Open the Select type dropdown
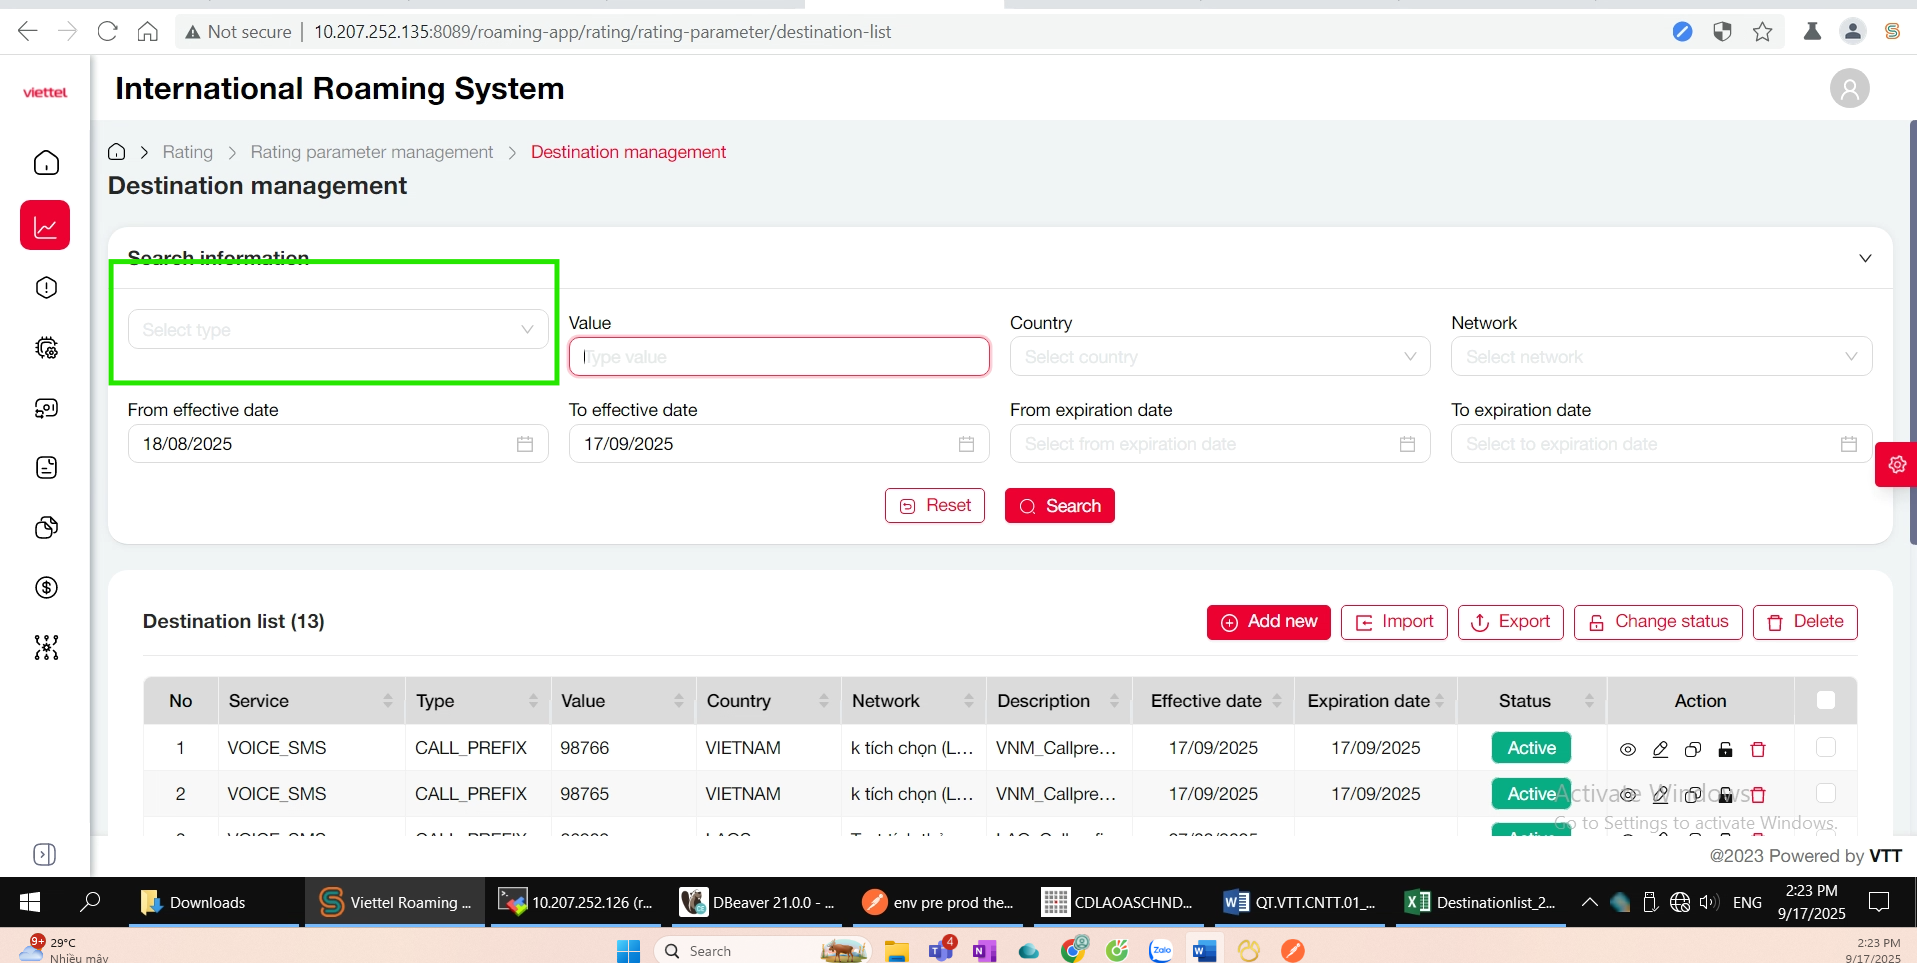 click(337, 330)
